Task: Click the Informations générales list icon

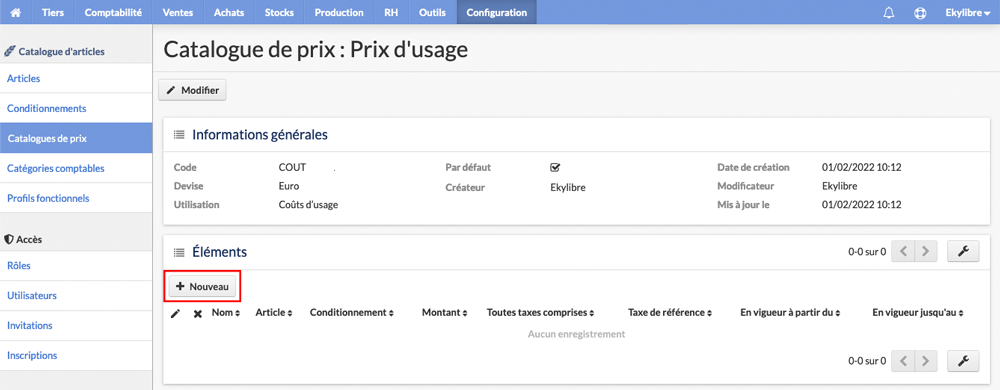Action: pos(179,135)
